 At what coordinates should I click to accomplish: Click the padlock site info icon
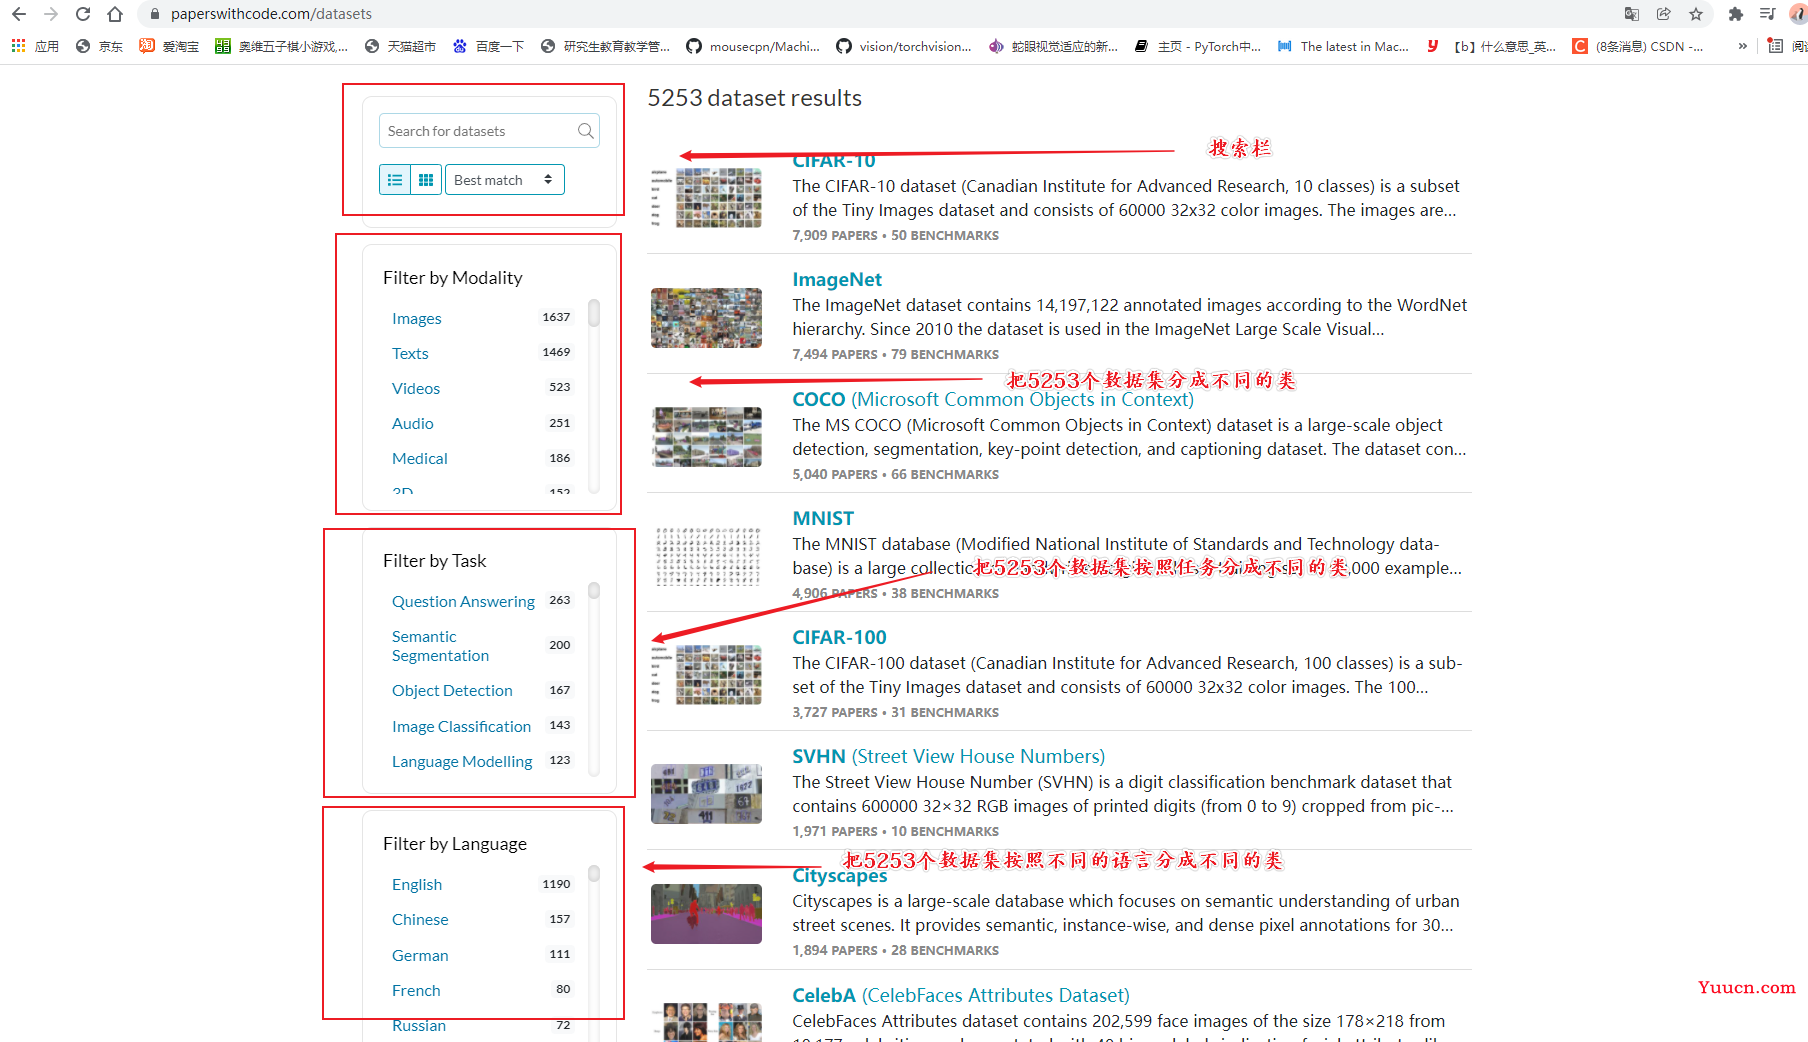pyautogui.click(x=154, y=14)
